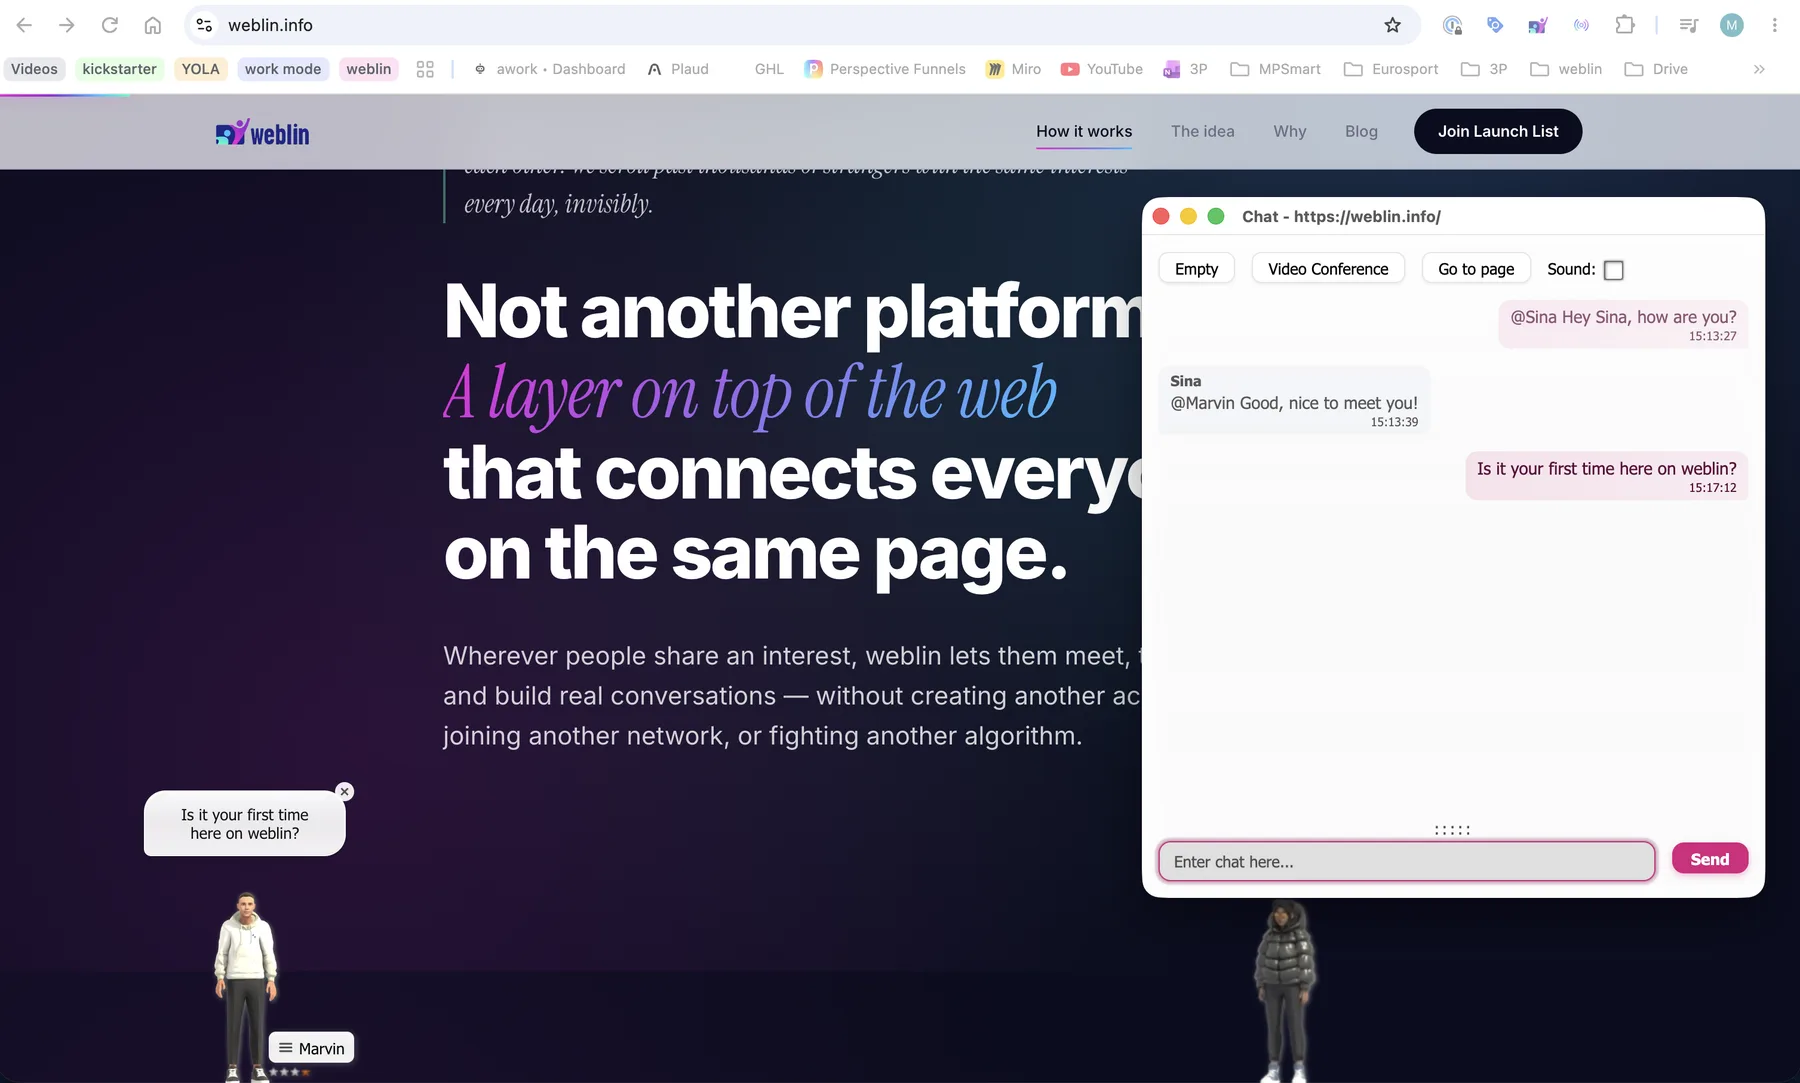Select the Blog nav item
This screenshot has width=1800, height=1083.
coord(1361,131)
